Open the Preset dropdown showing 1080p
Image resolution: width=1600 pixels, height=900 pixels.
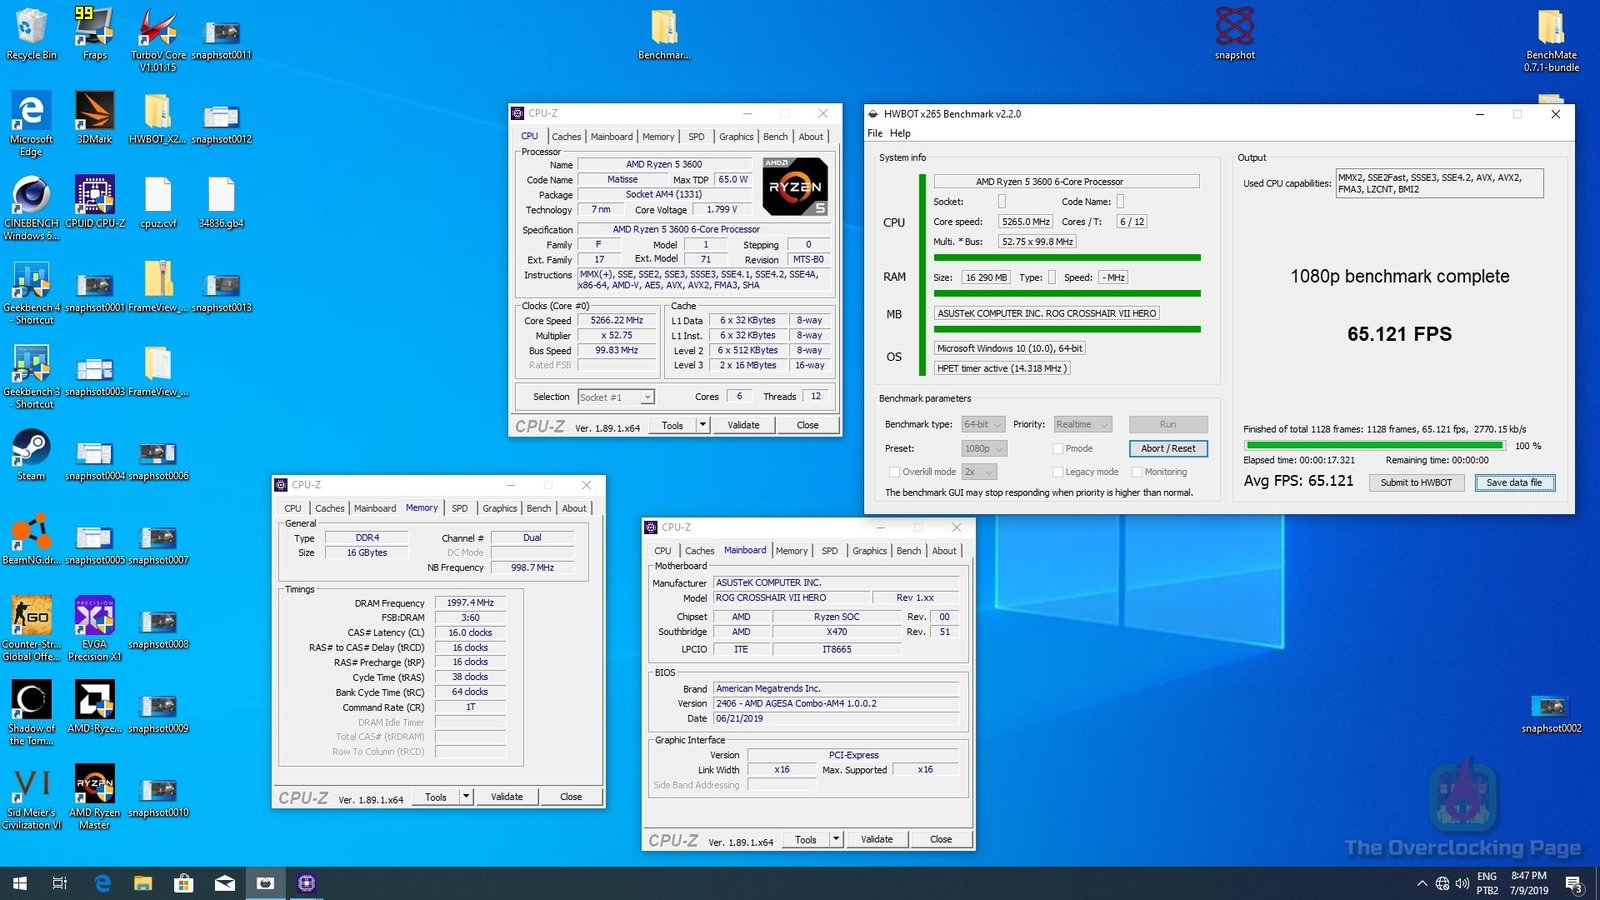click(985, 448)
